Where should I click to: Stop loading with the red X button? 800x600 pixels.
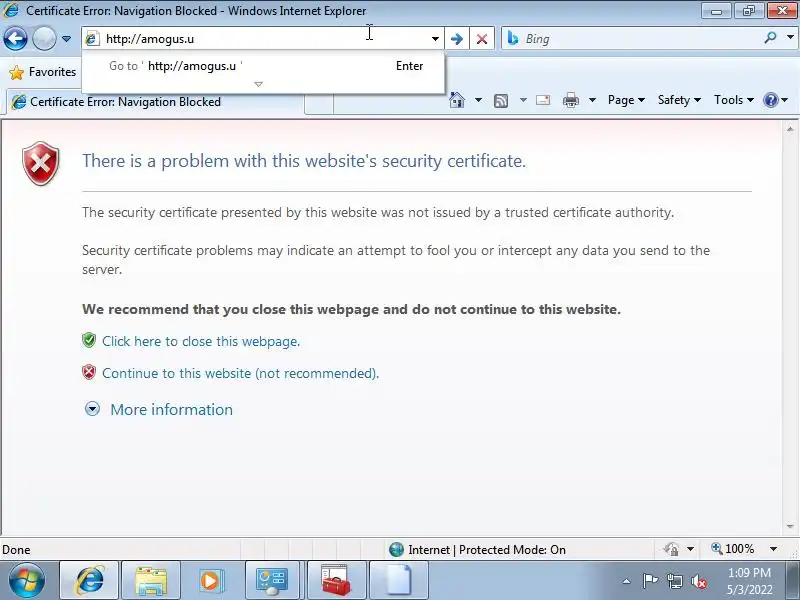coord(482,39)
